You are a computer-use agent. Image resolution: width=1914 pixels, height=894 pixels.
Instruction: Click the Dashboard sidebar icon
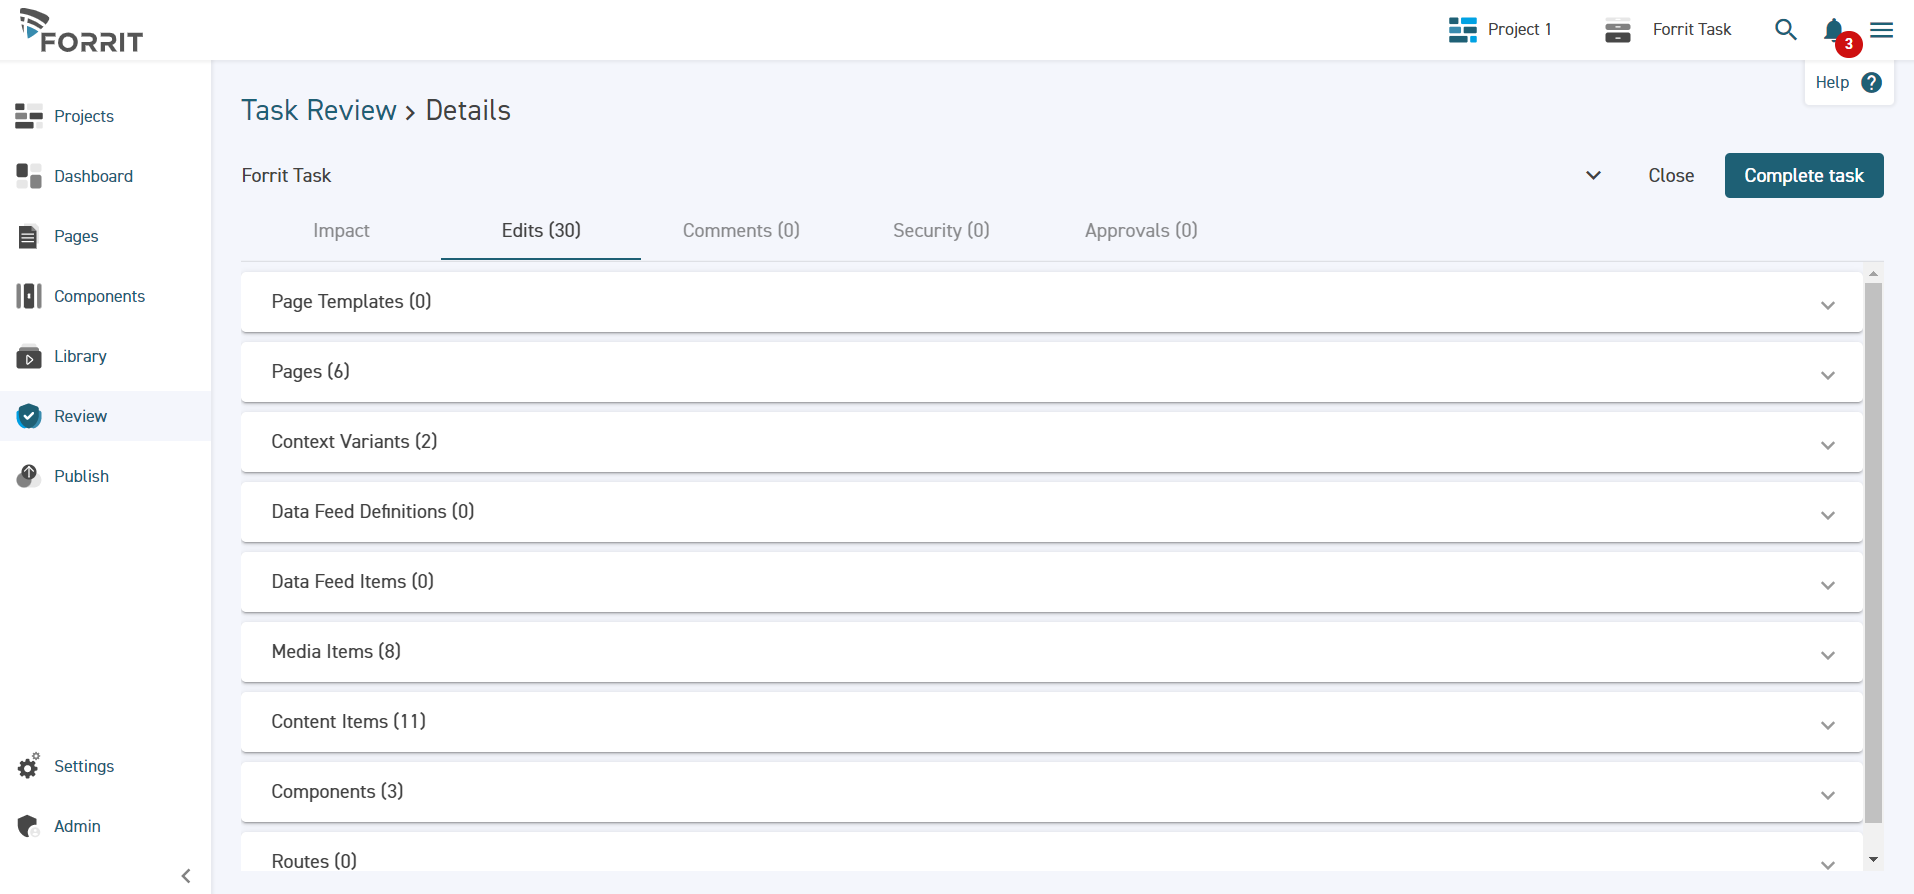point(29,176)
